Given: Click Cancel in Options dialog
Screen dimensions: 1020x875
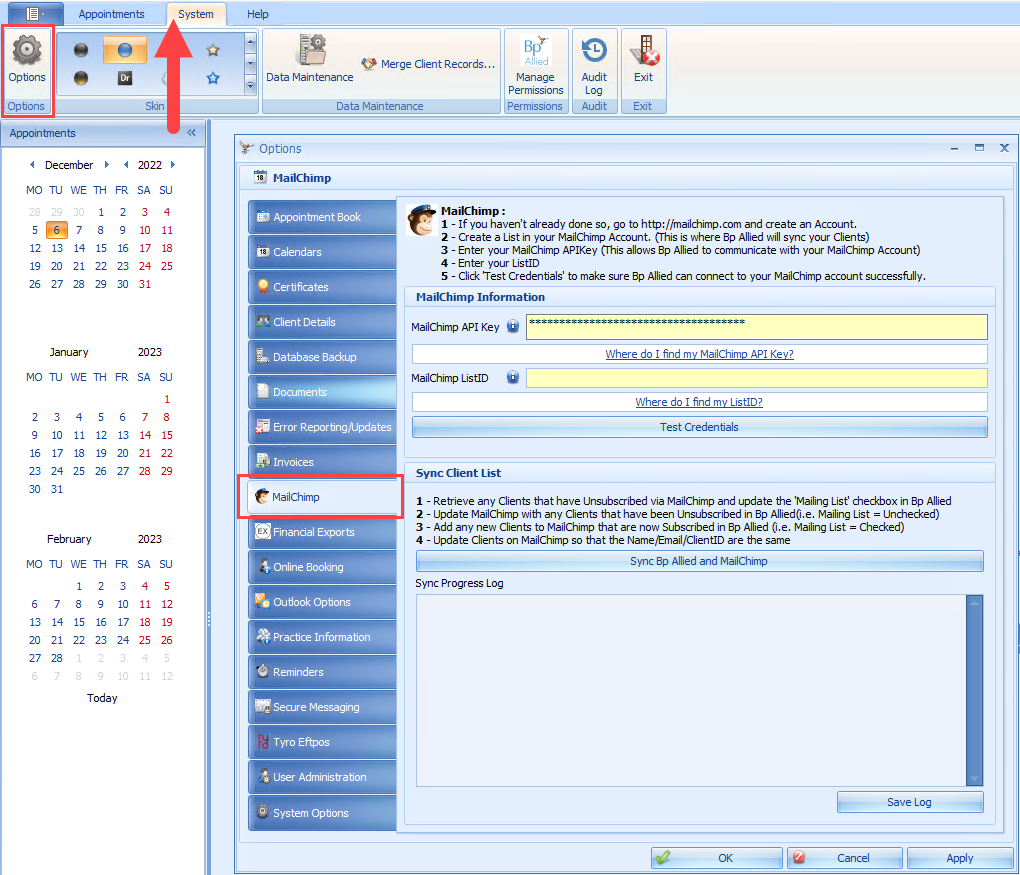Looking at the screenshot, I should click(844, 858).
